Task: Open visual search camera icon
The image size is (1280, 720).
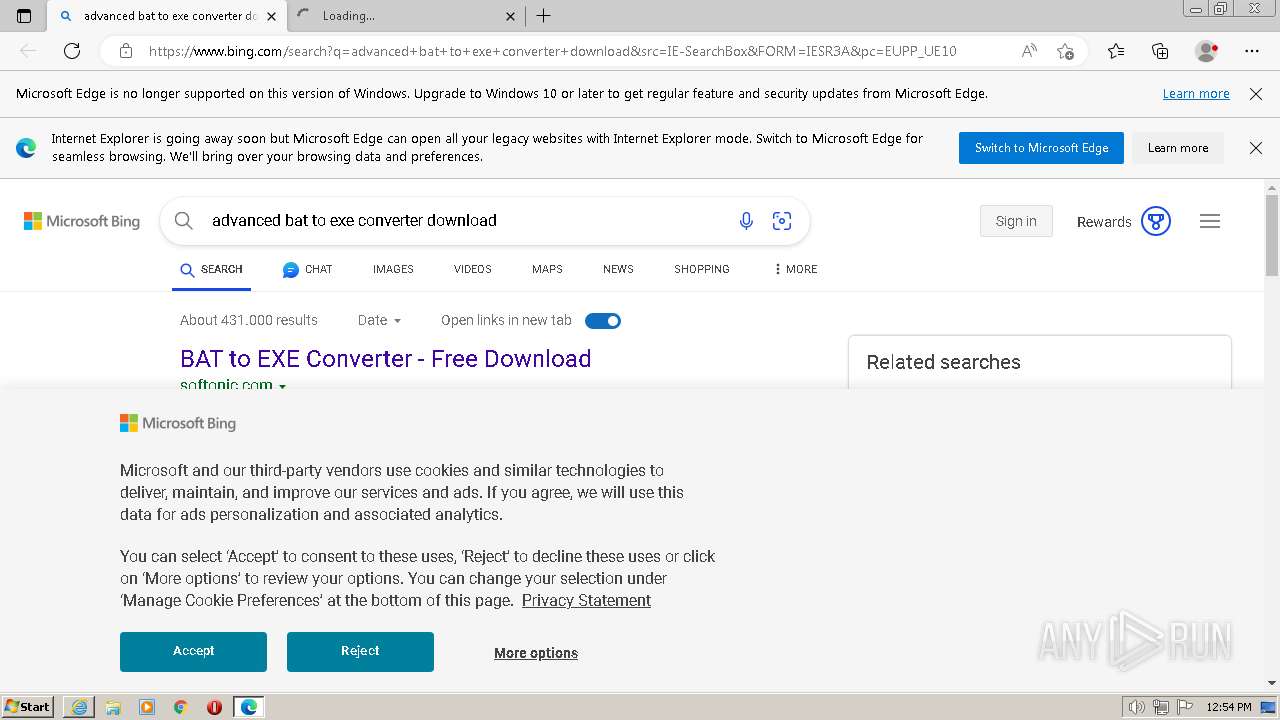Action: pyautogui.click(x=782, y=221)
